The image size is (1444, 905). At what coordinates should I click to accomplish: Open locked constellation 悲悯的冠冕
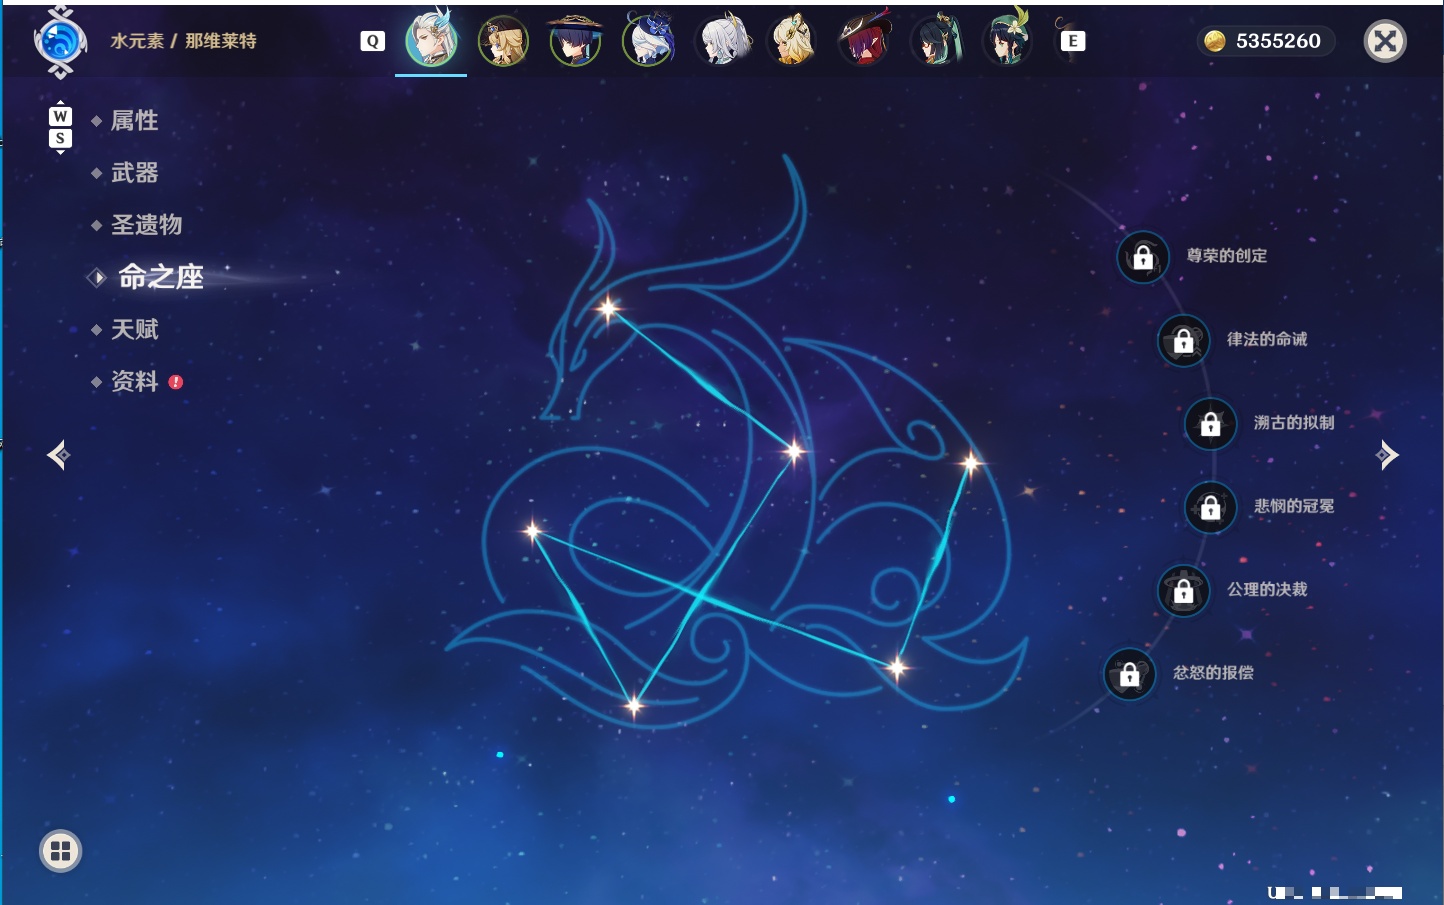[x=1211, y=507]
